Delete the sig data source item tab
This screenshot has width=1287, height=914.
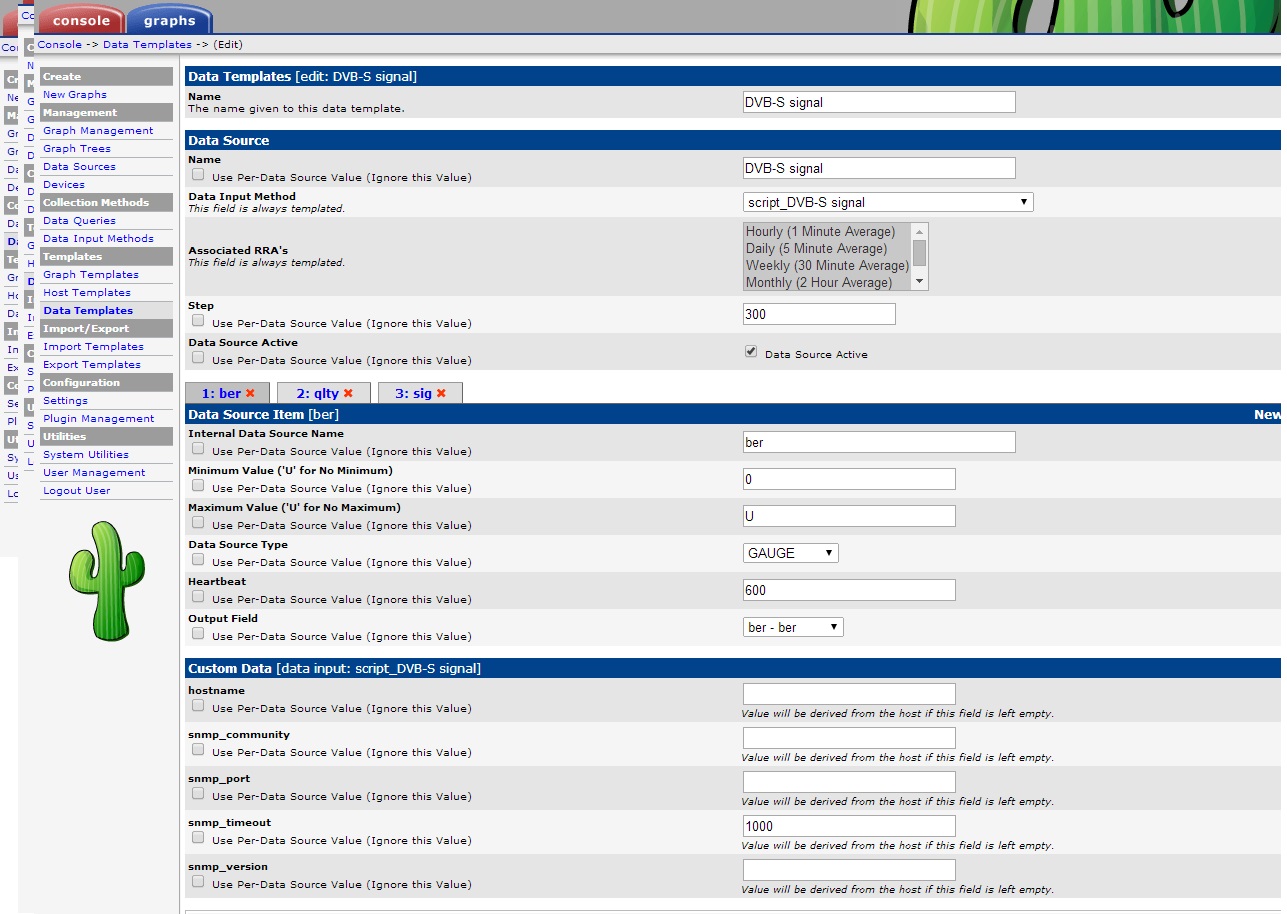coord(441,394)
